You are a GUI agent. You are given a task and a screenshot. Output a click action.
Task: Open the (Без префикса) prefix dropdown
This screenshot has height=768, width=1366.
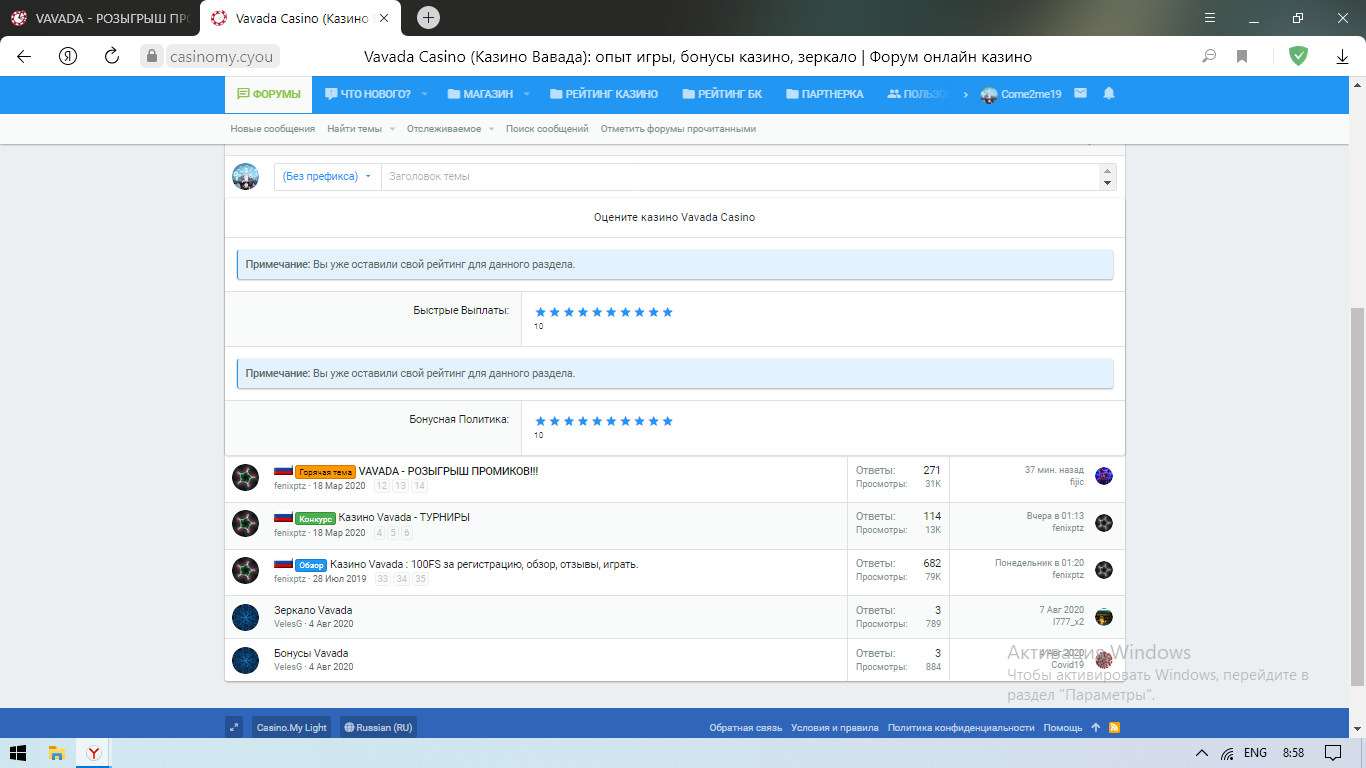click(x=327, y=176)
